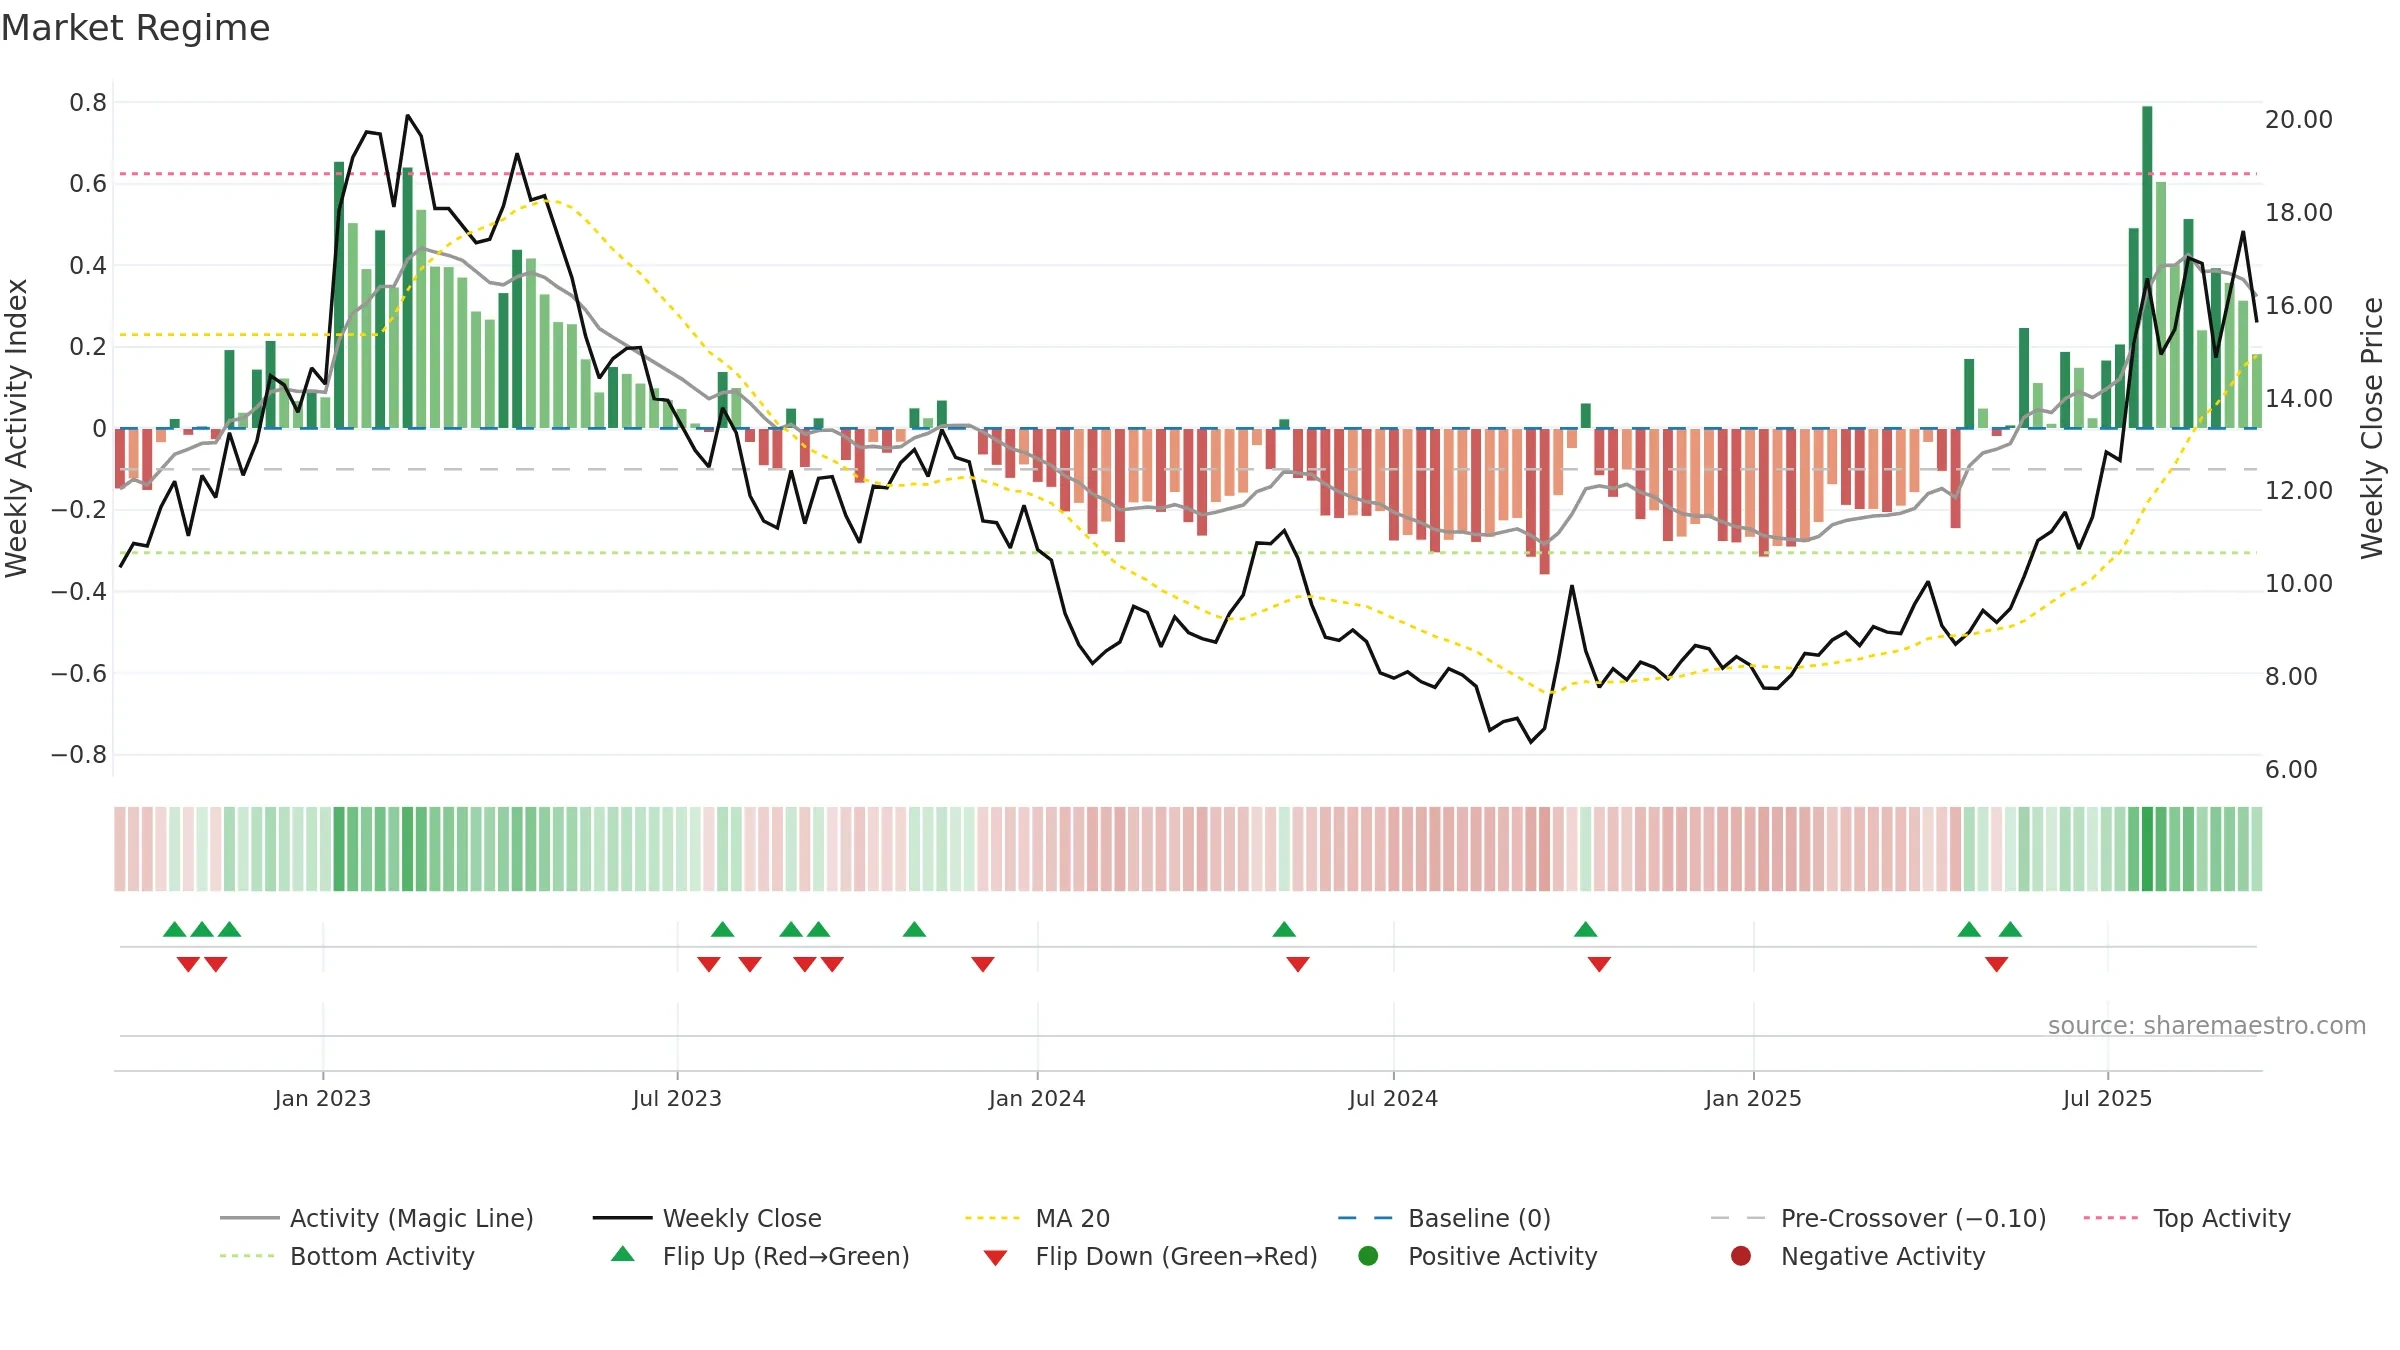Click the 18.00 price axis label

point(2299,212)
